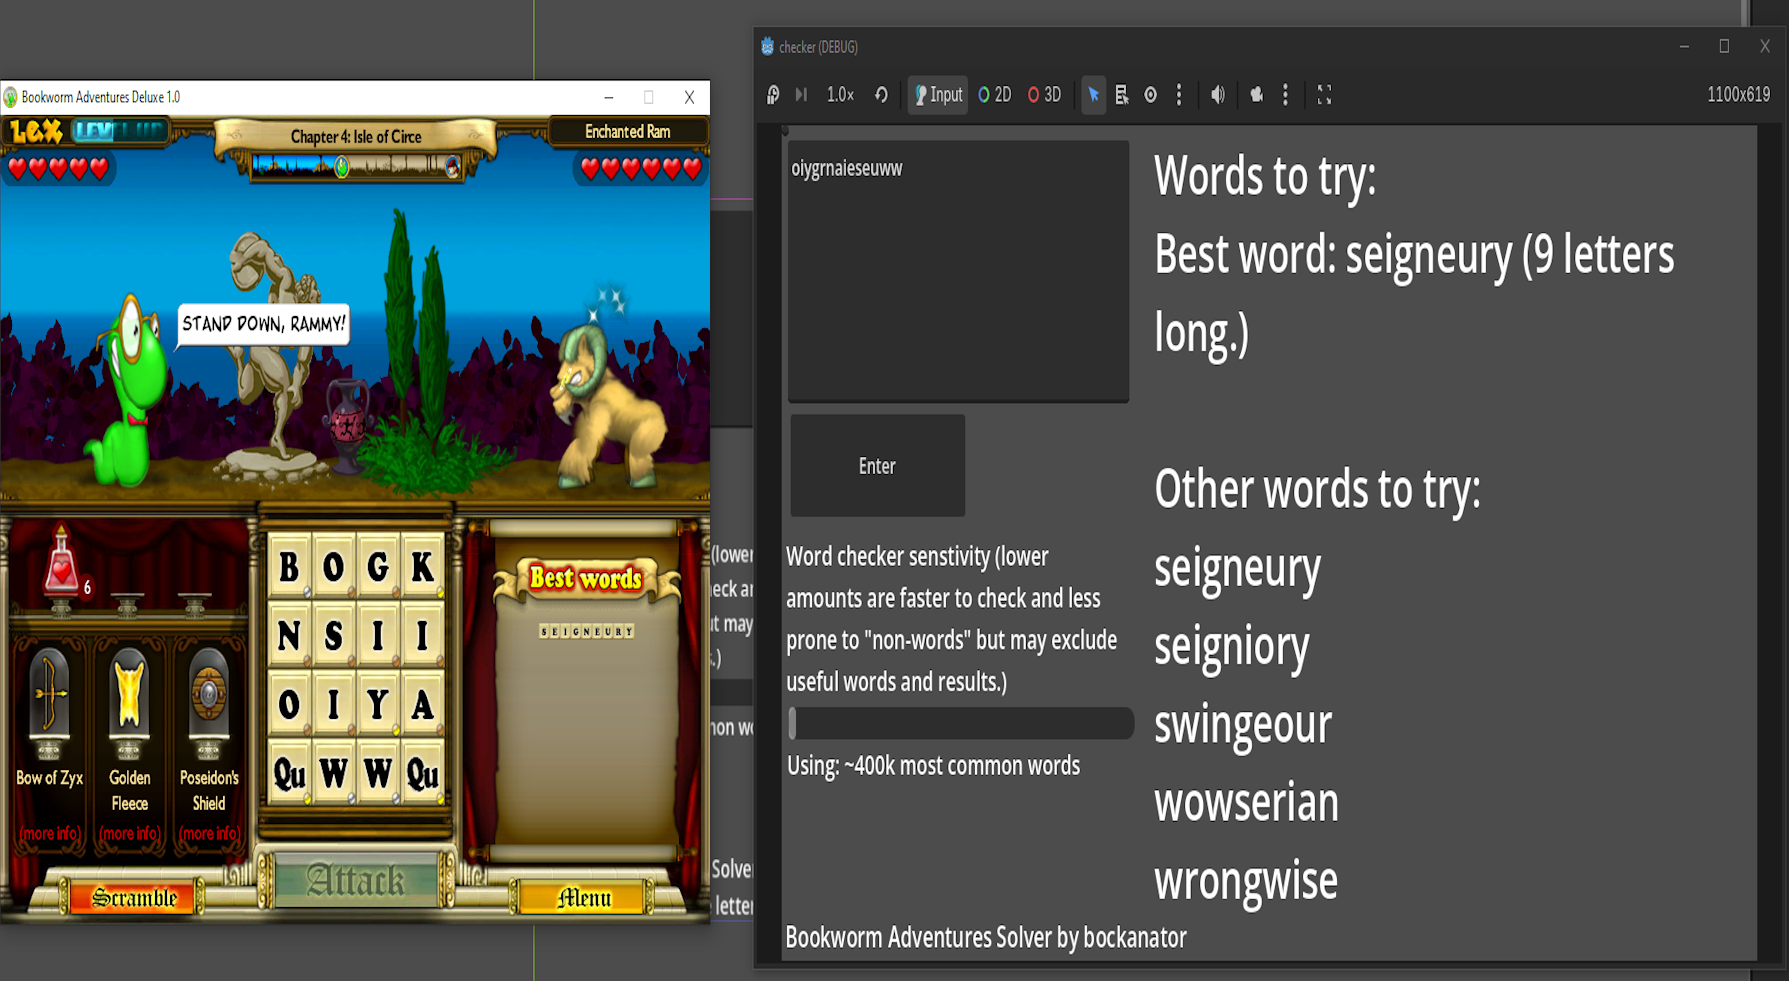Advance one frame in checker toolbar
This screenshot has height=981, width=1789.
(801, 95)
